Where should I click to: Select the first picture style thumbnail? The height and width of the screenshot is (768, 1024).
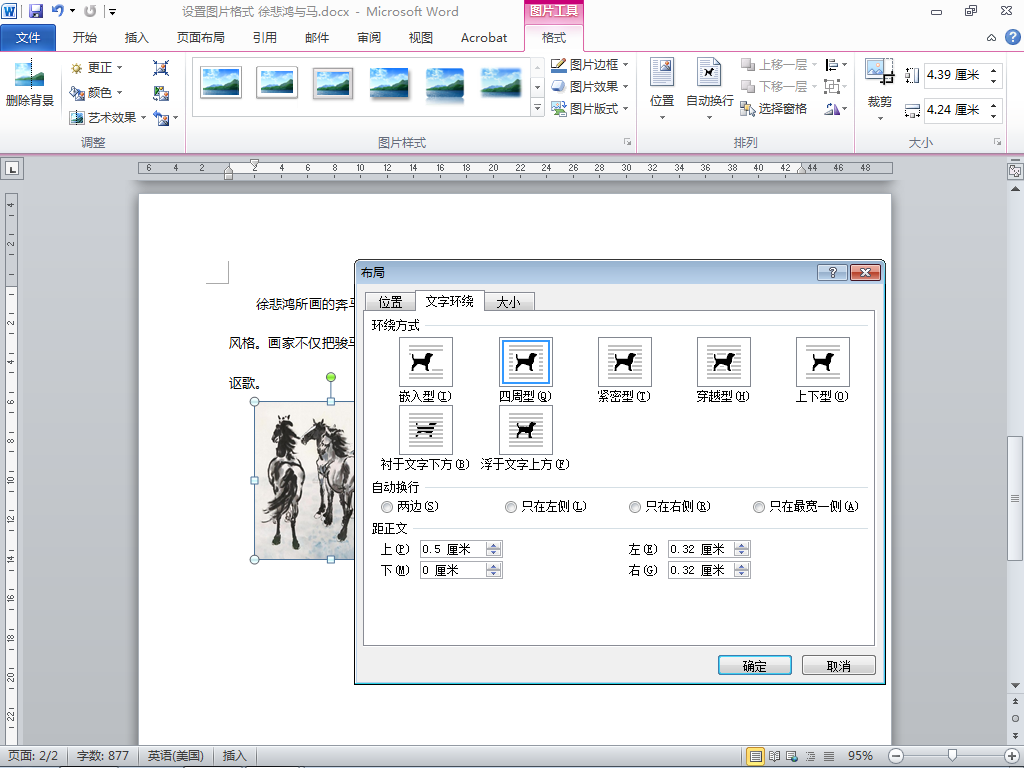tap(221, 83)
